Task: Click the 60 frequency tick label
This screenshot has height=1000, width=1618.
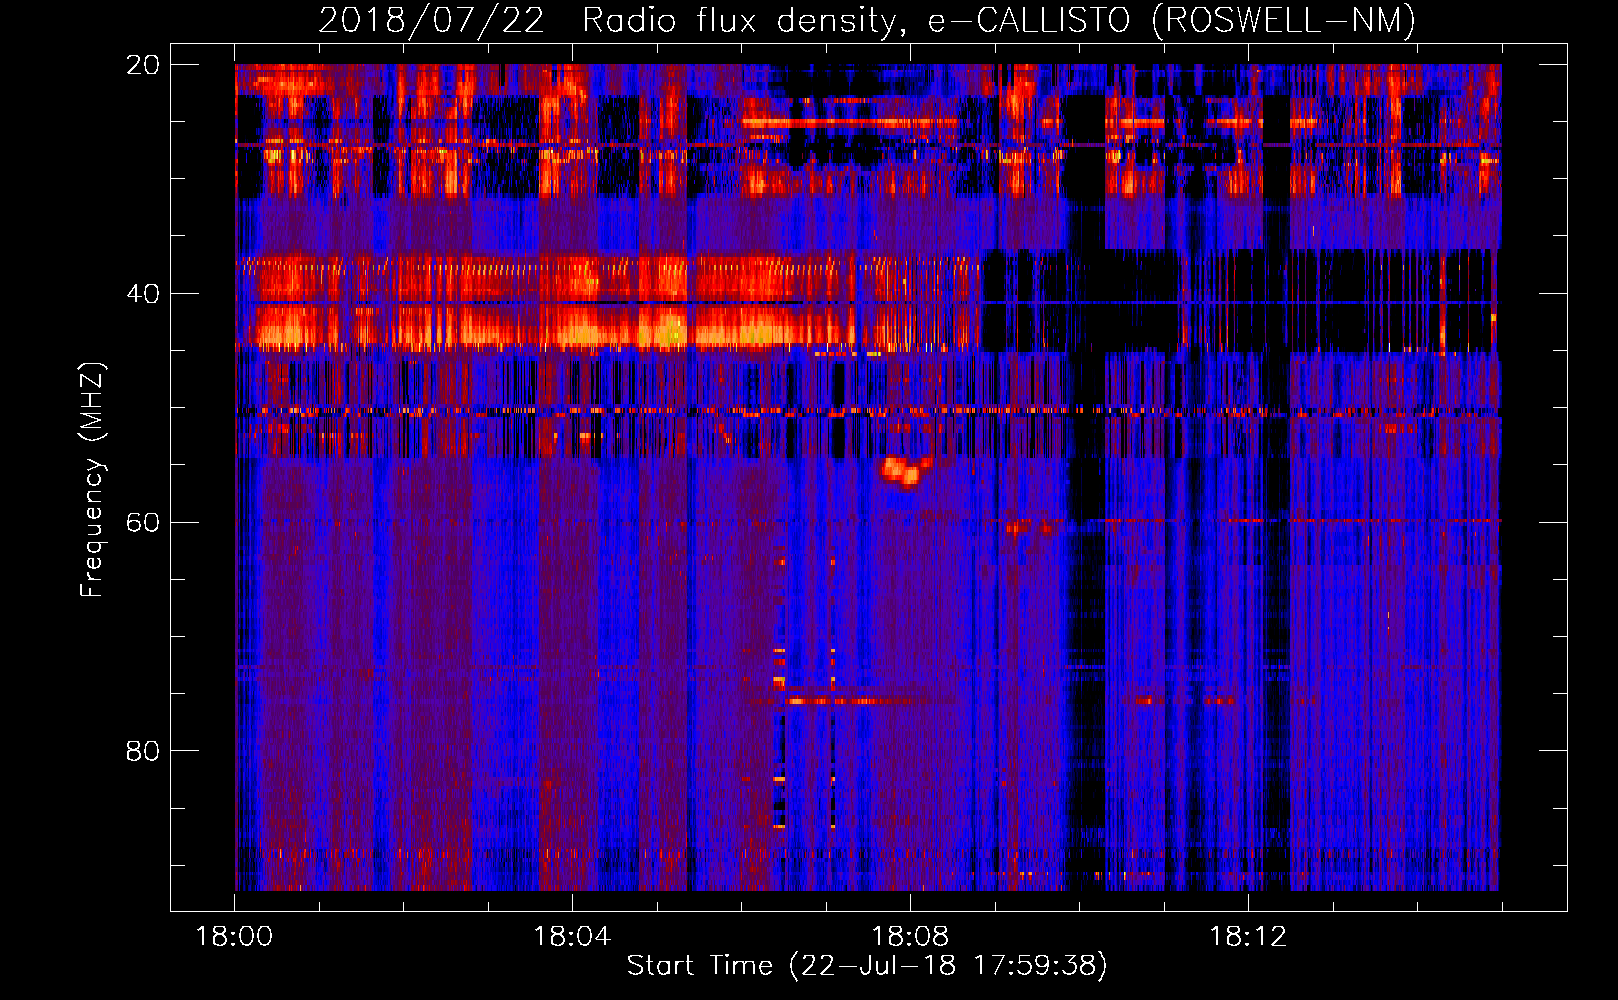Action: (142, 522)
